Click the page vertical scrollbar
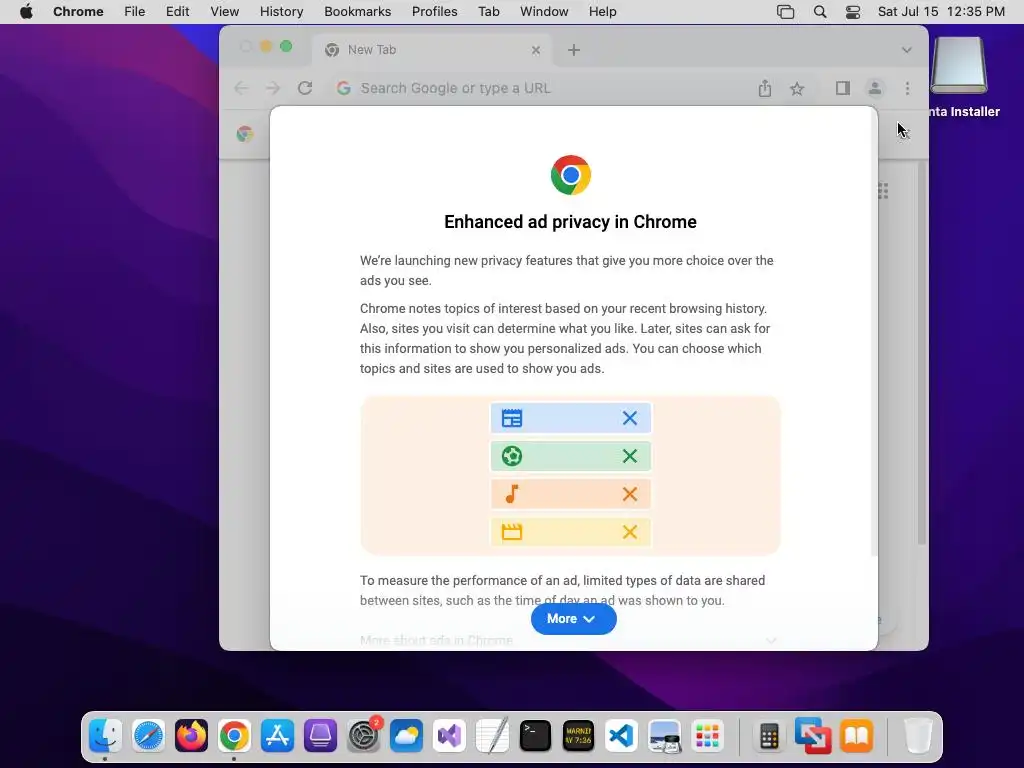Viewport: 1024px width, 768px height. [x=921, y=353]
